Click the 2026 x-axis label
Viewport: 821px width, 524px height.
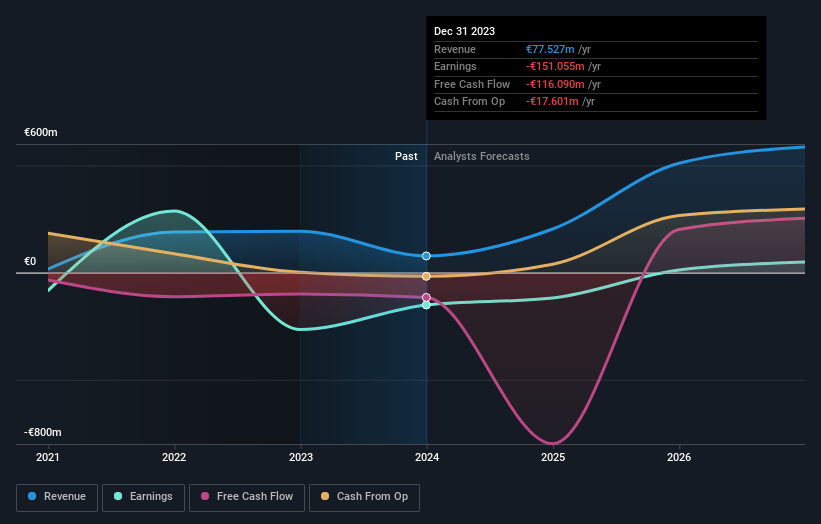[679, 458]
